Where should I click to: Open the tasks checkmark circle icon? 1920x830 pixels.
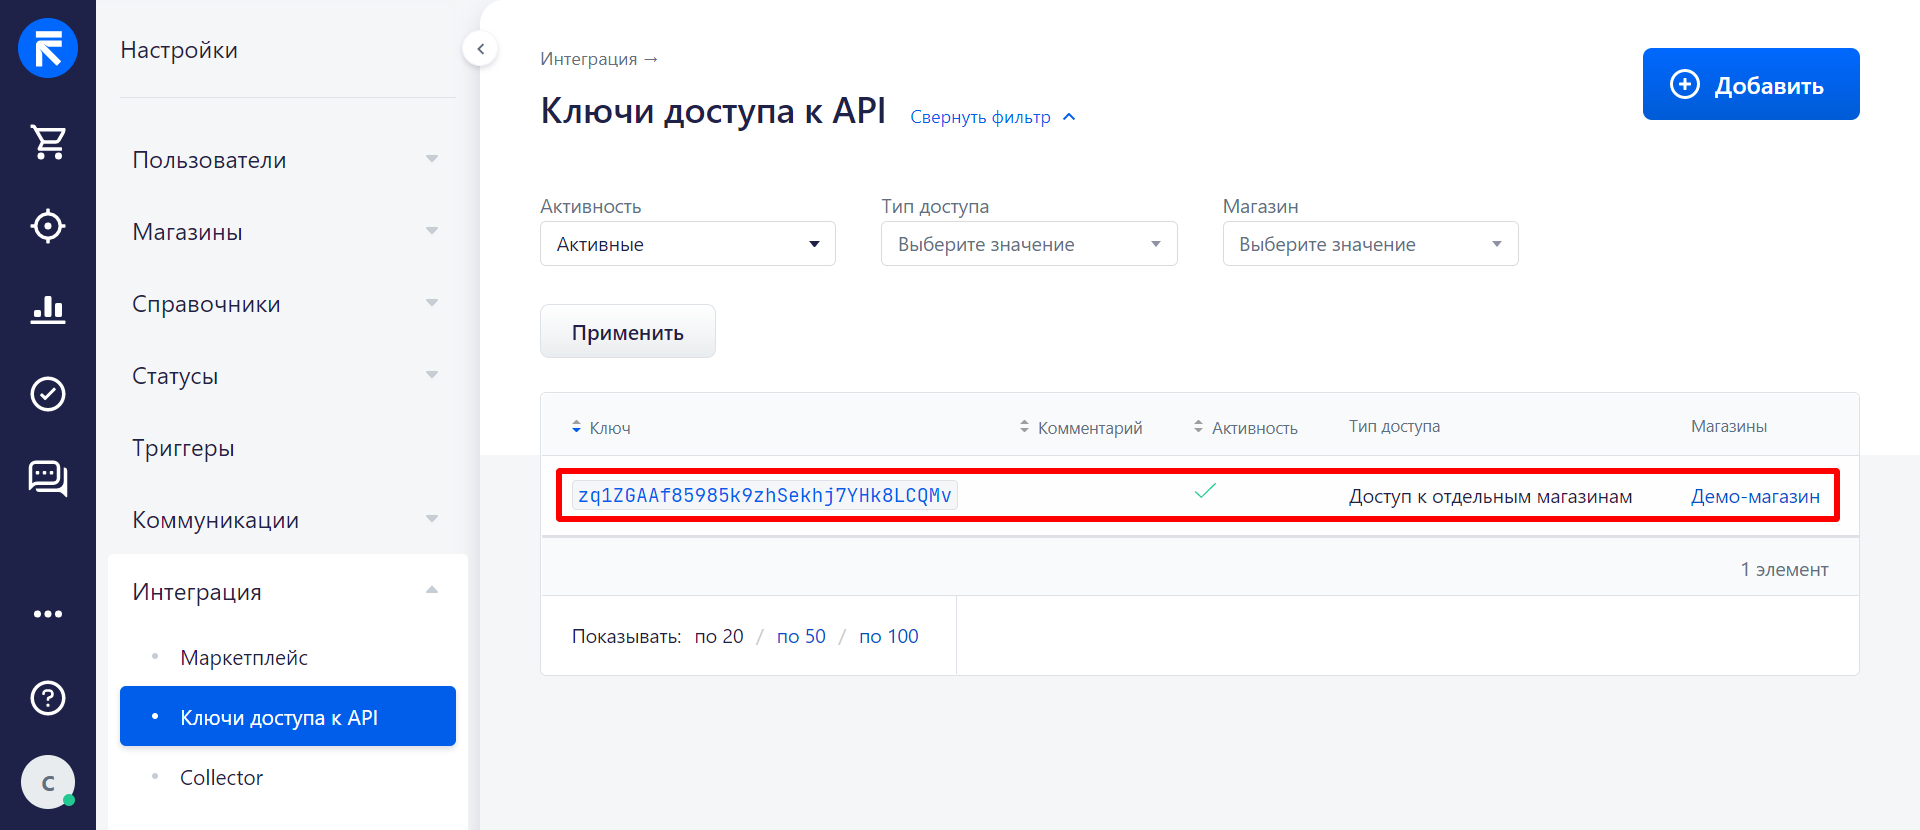coord(48,394)
